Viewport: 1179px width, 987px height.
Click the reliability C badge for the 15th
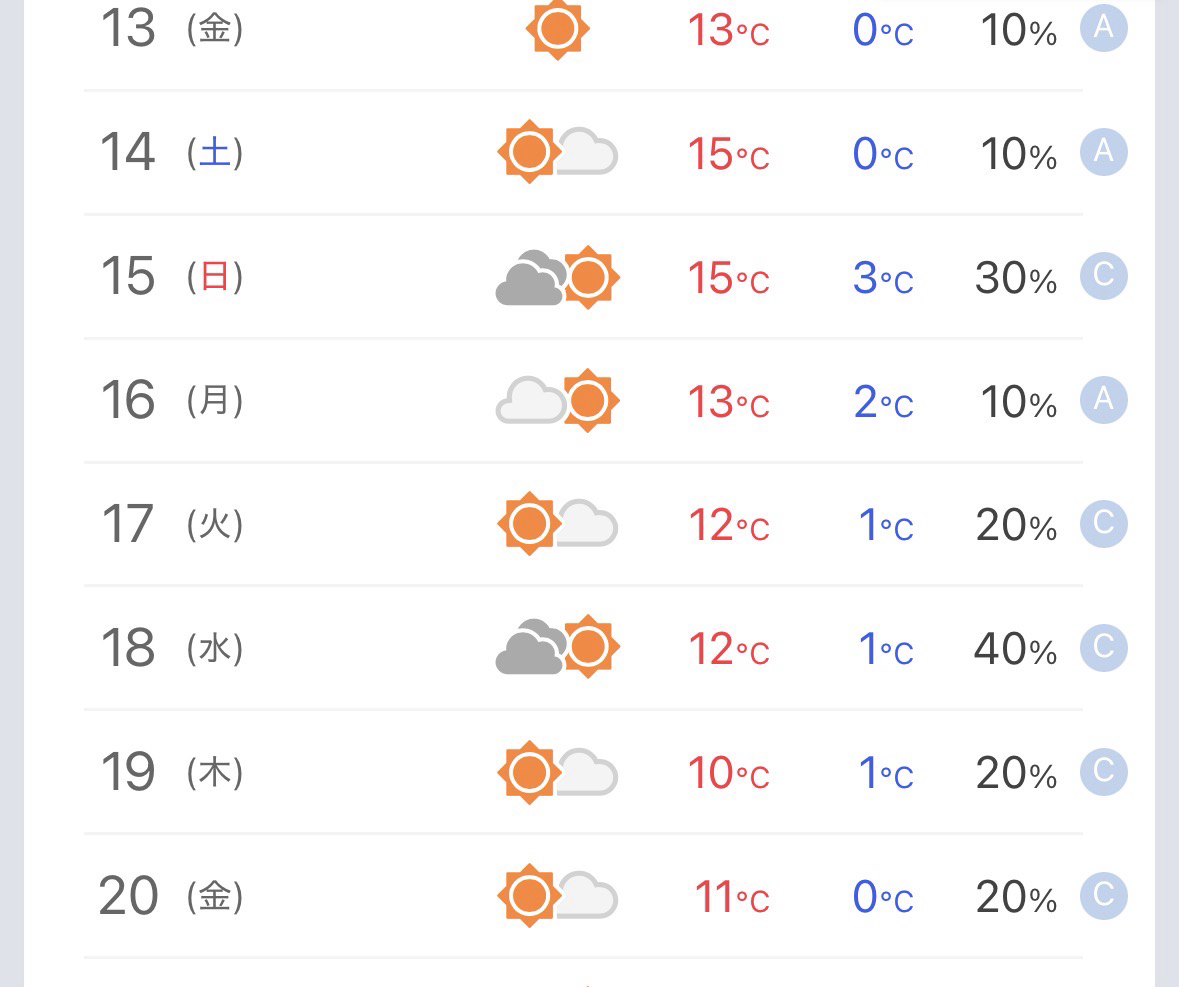pyautogui.click(x=1103, y=276)
